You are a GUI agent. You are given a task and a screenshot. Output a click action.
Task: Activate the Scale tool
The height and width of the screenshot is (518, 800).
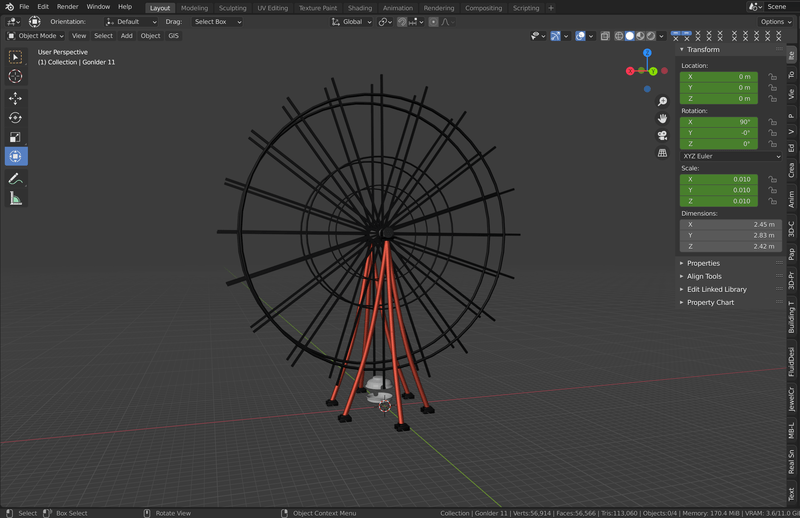coord(15,137)
